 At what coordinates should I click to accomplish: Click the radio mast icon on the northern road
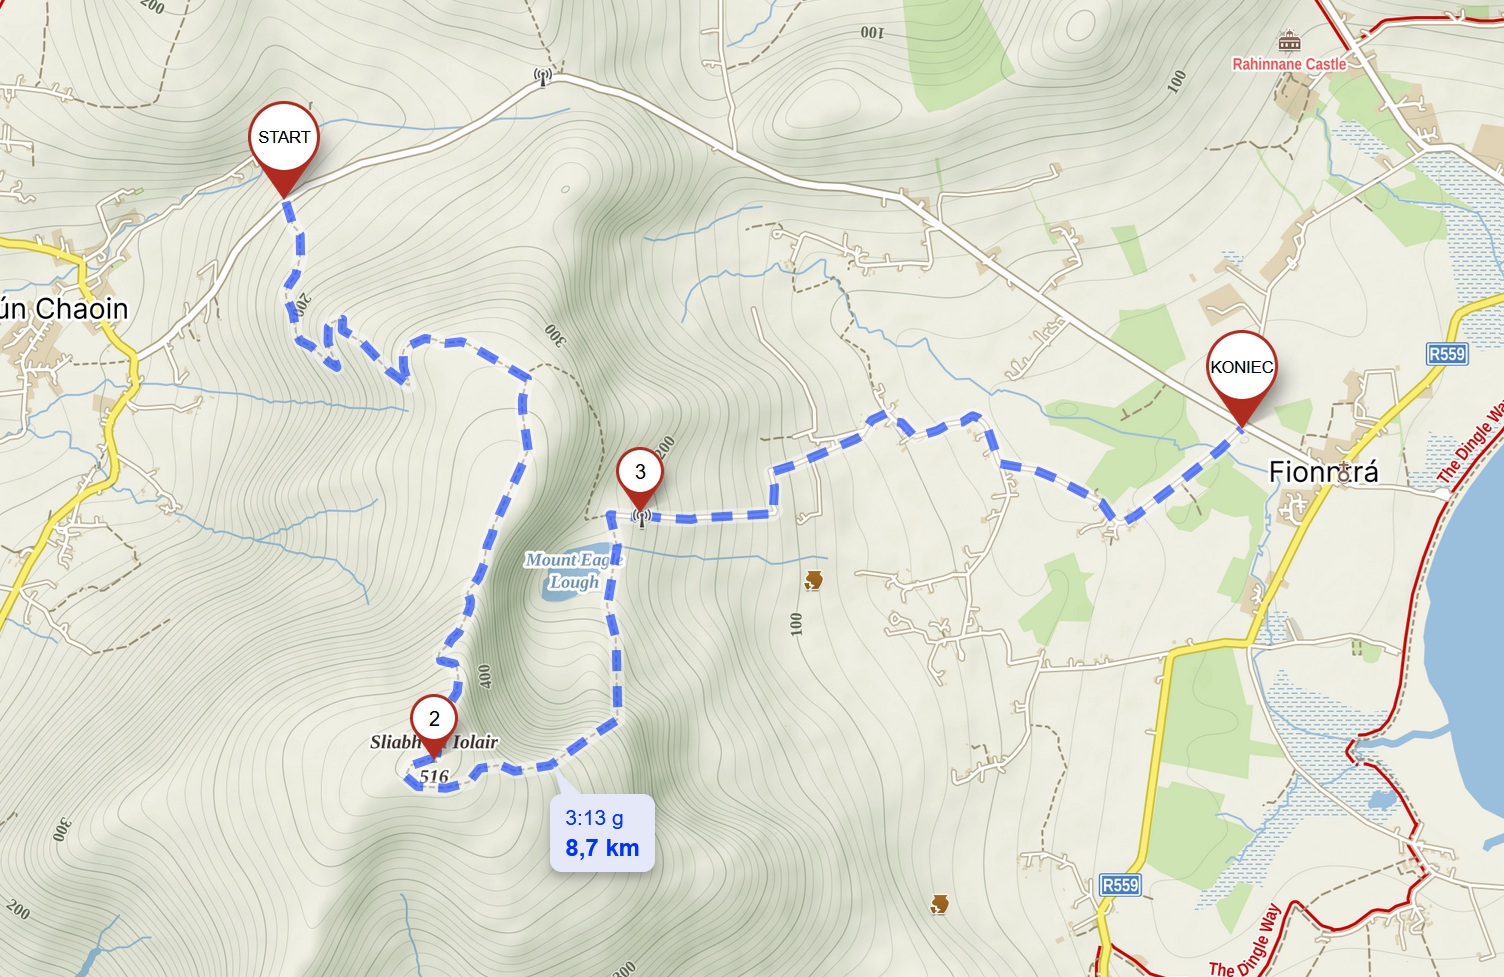click(543, 76)
